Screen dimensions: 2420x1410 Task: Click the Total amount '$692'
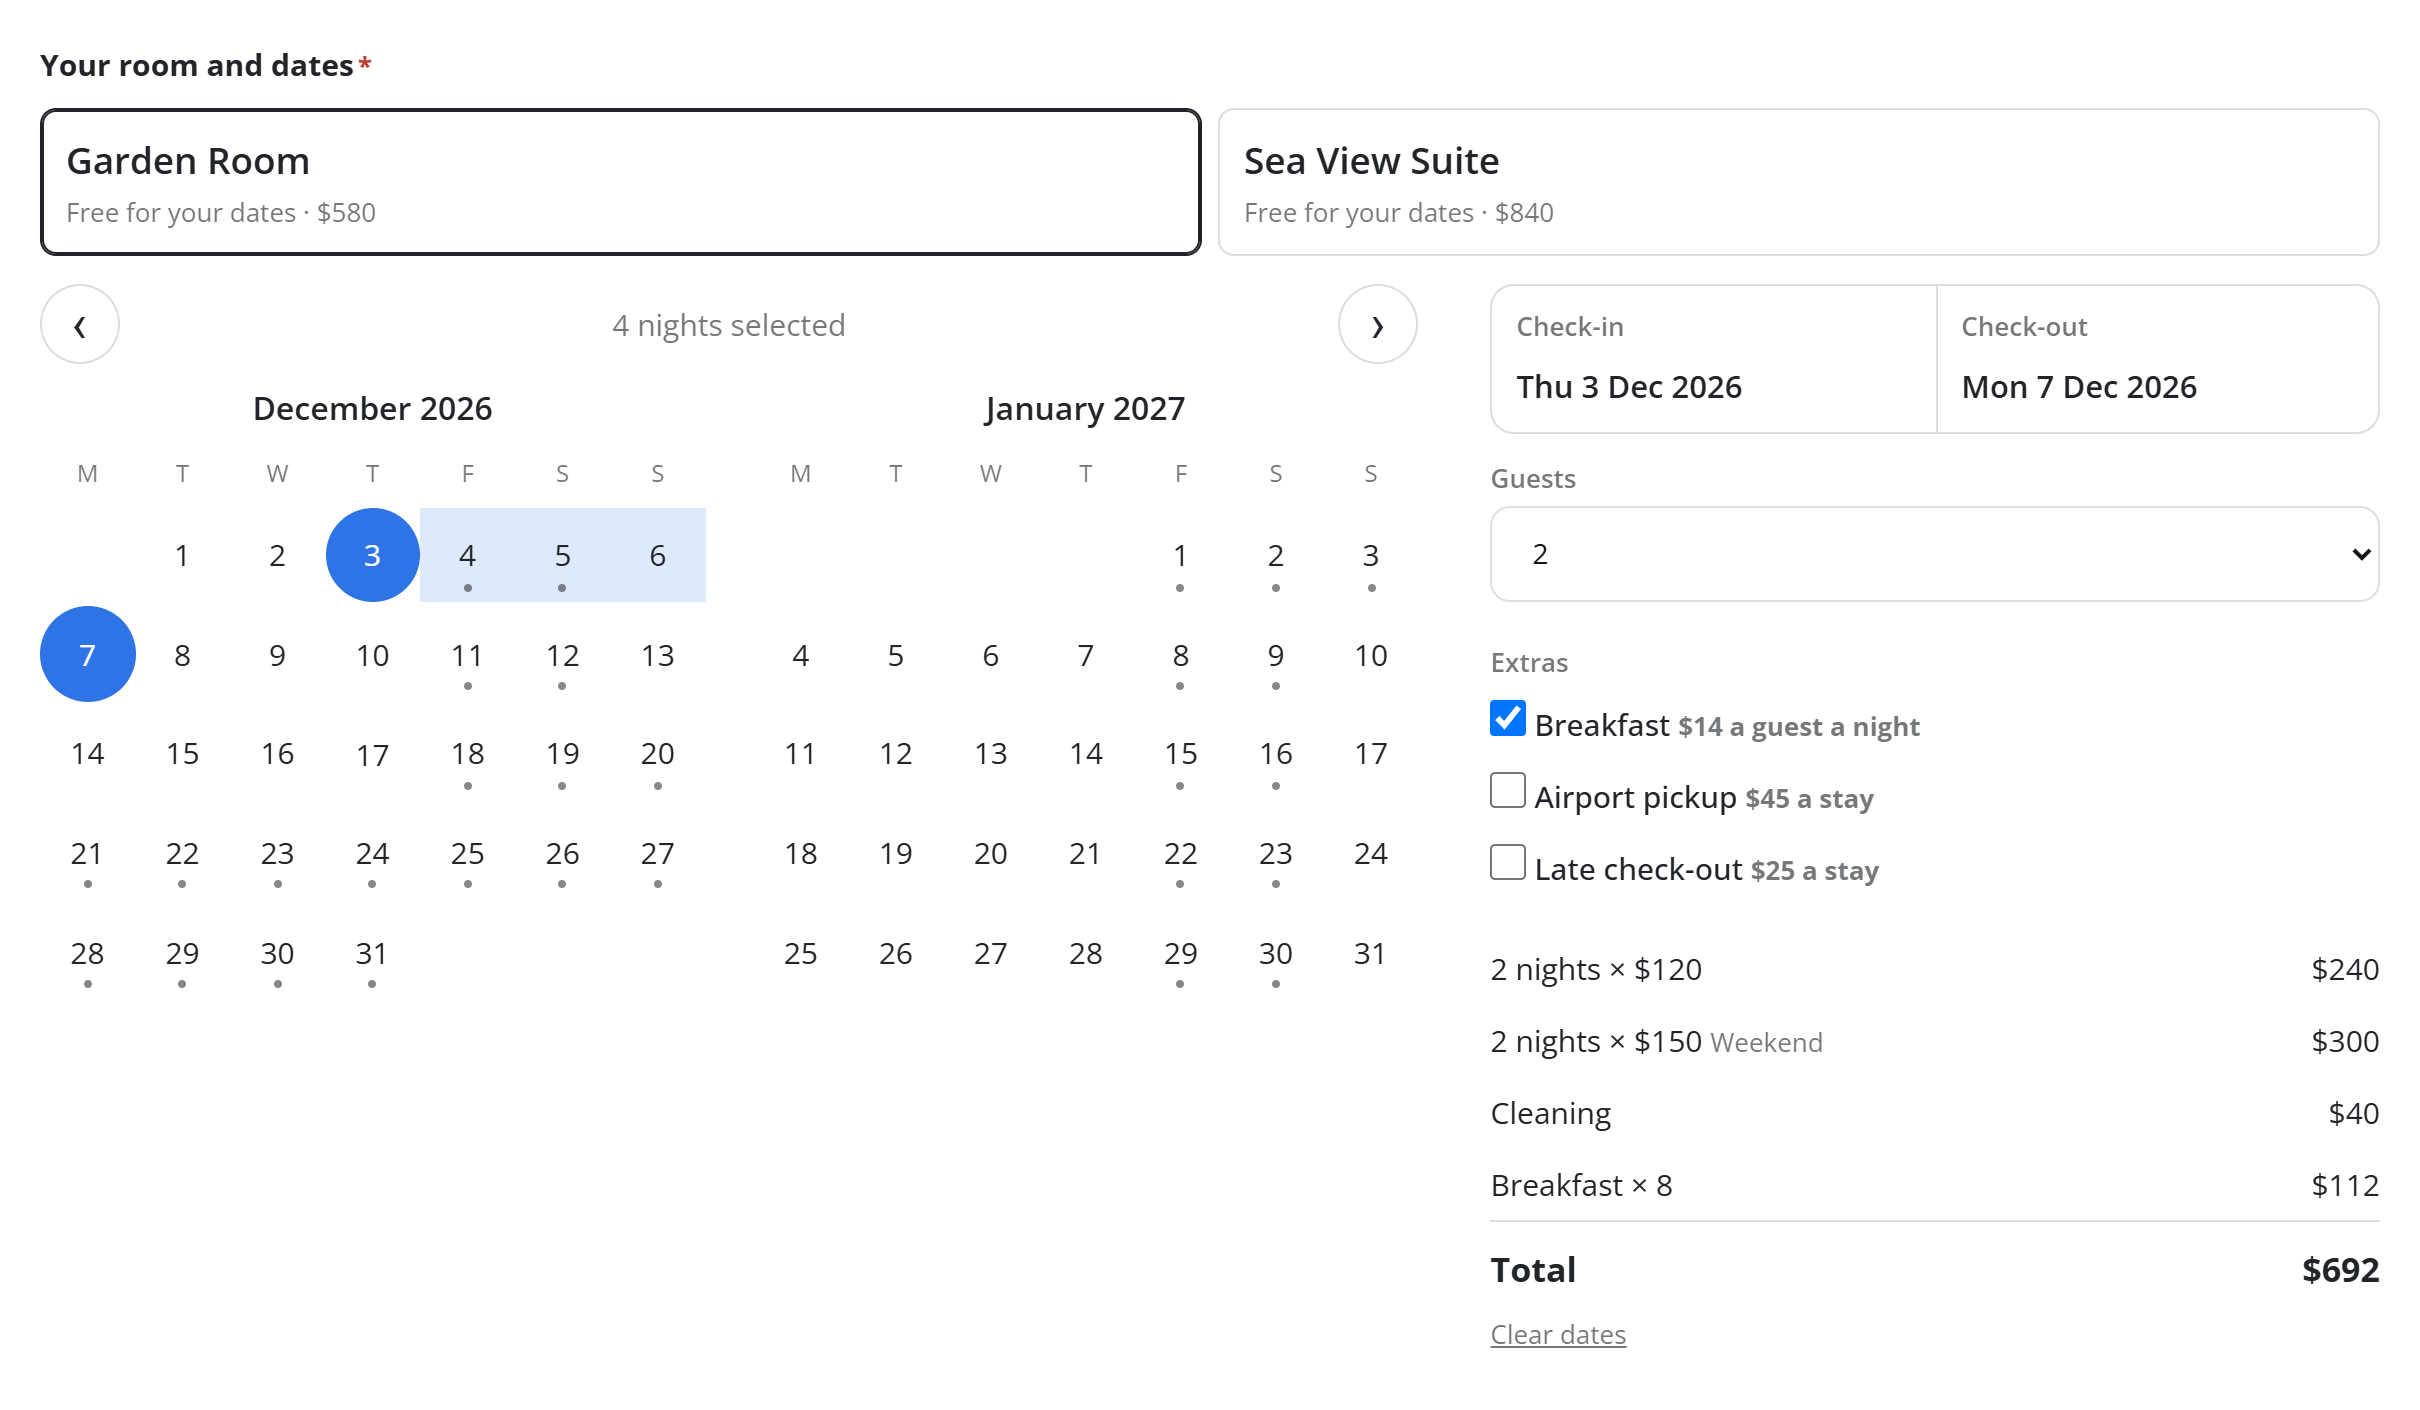(x=2340, y=1270)
